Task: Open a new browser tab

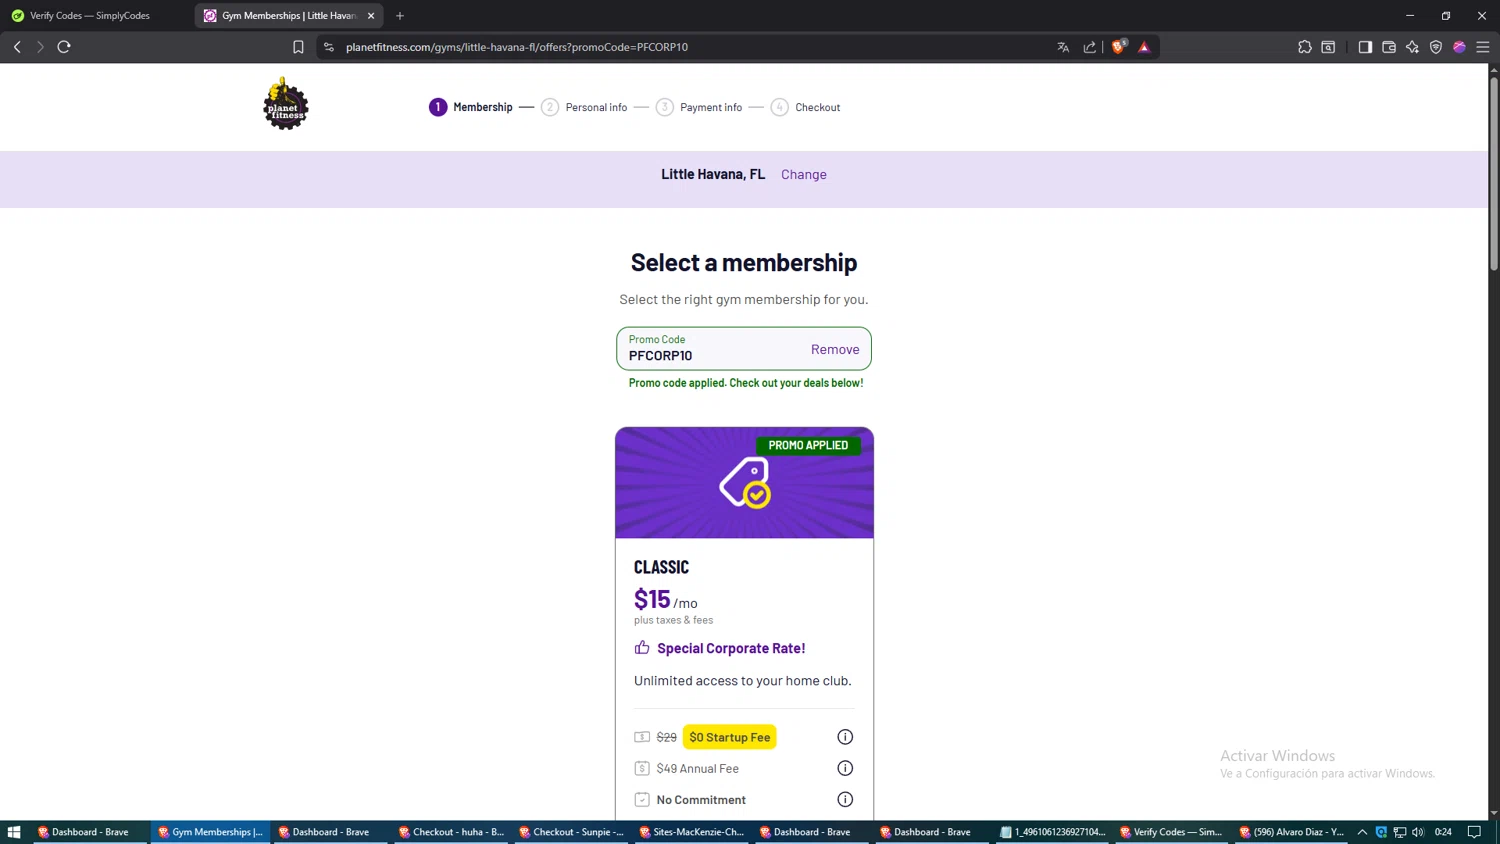Action: (400, 16)
